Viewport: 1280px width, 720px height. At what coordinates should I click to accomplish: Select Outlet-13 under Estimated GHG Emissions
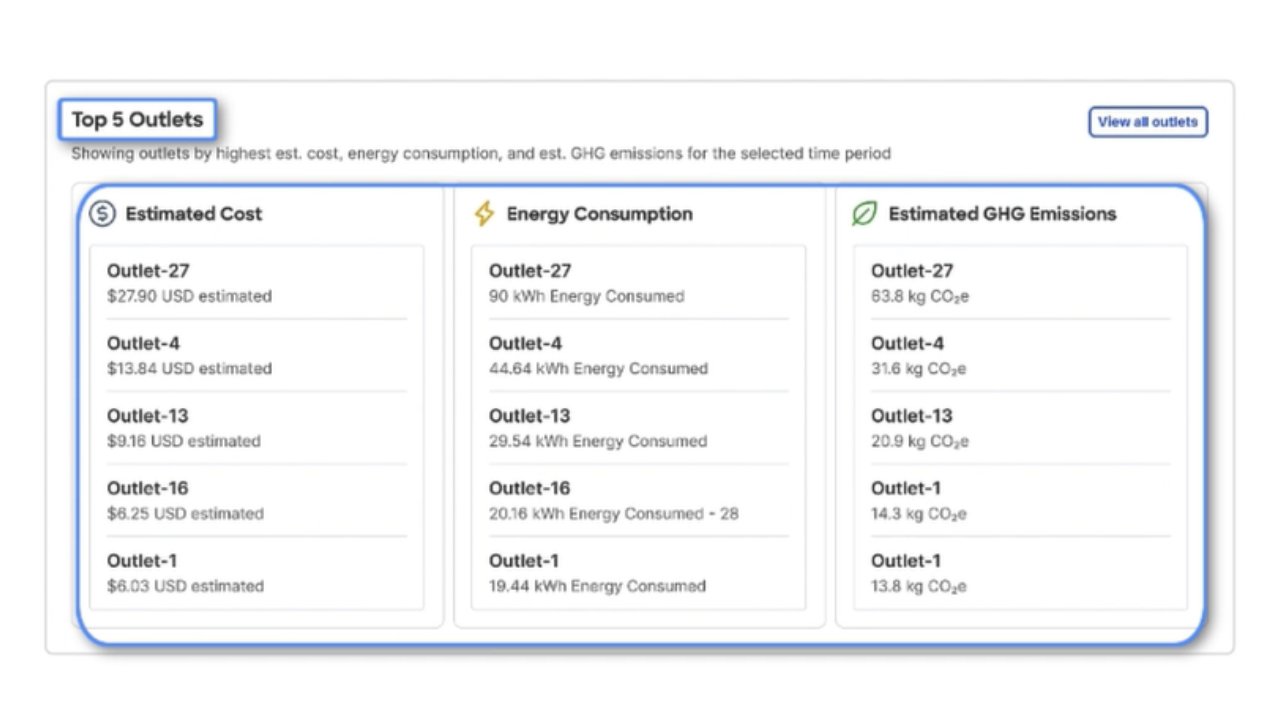pos(911,416)
